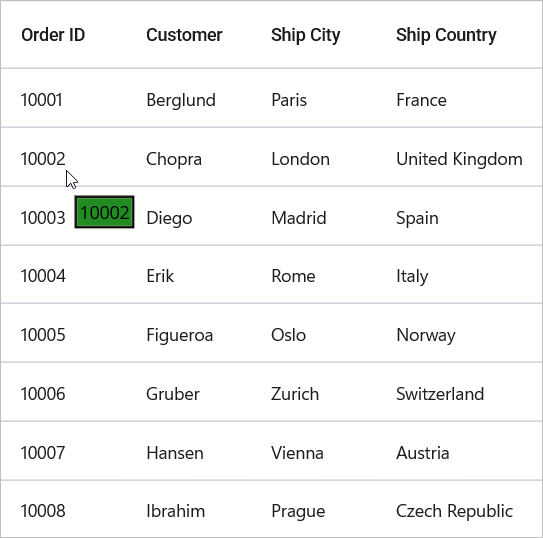Click the Ship City column header
This screenshot has width=543, height=538.
[x=305, y=35]
